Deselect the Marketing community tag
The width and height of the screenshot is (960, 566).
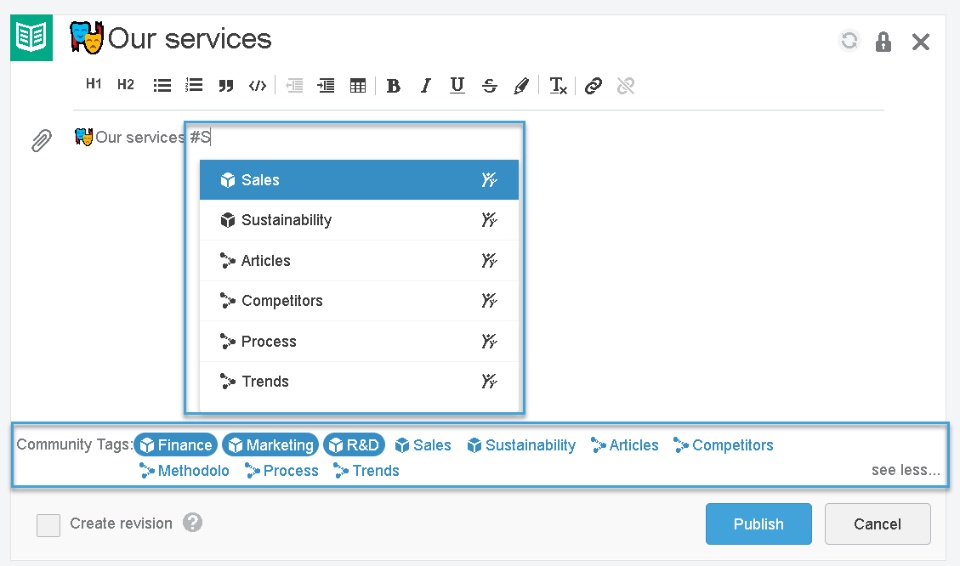click(270, 445)
